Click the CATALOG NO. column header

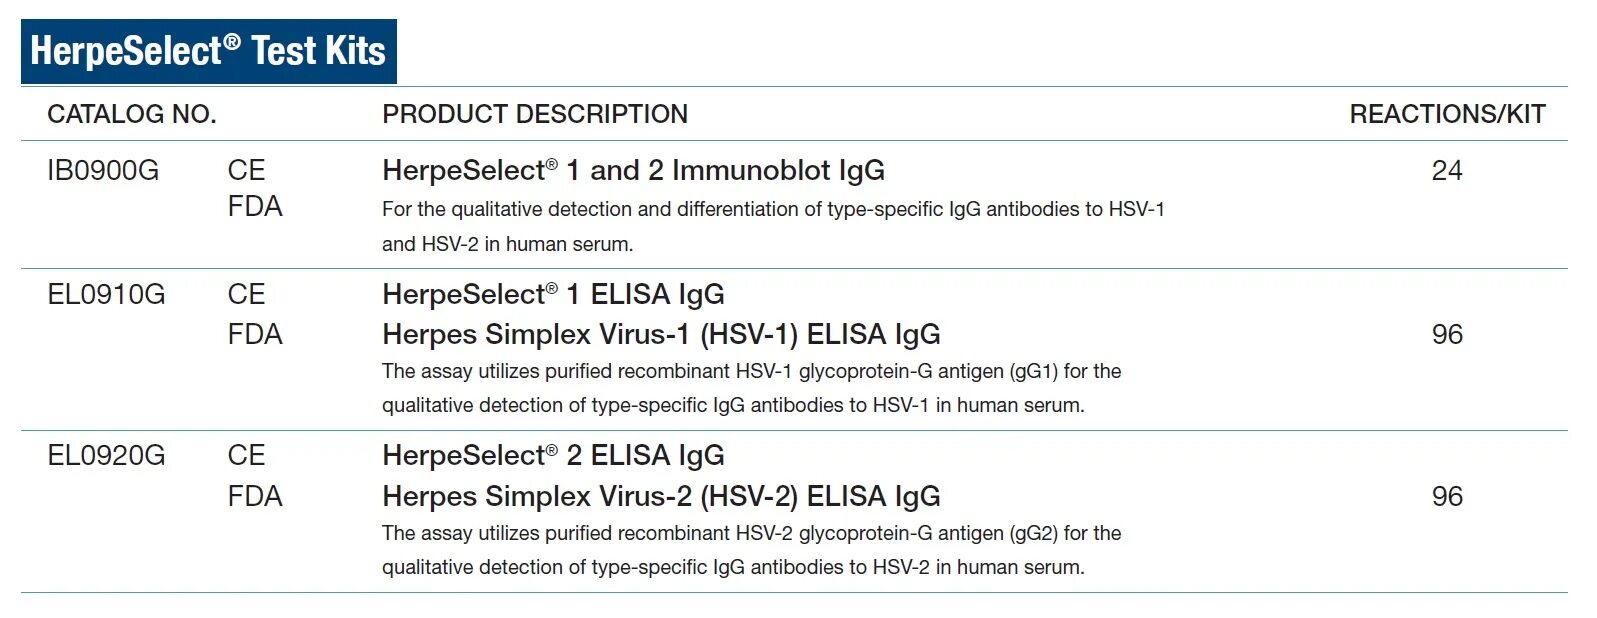132,114
